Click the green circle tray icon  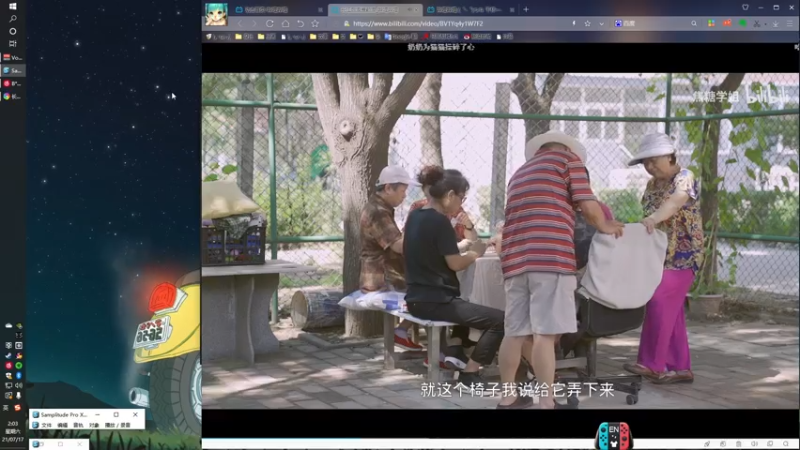tap(19, 365)
